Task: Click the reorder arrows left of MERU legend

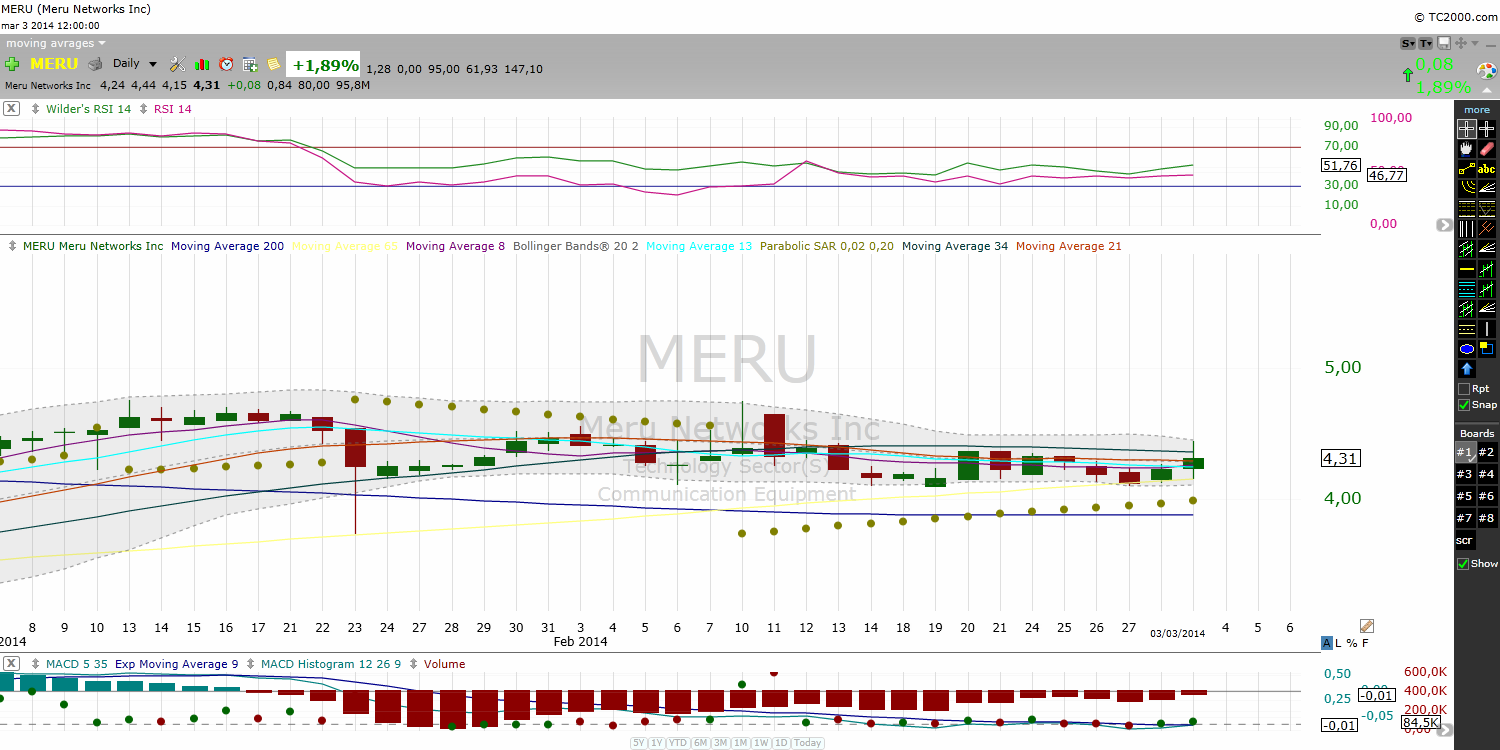Action: pos(13,245)
